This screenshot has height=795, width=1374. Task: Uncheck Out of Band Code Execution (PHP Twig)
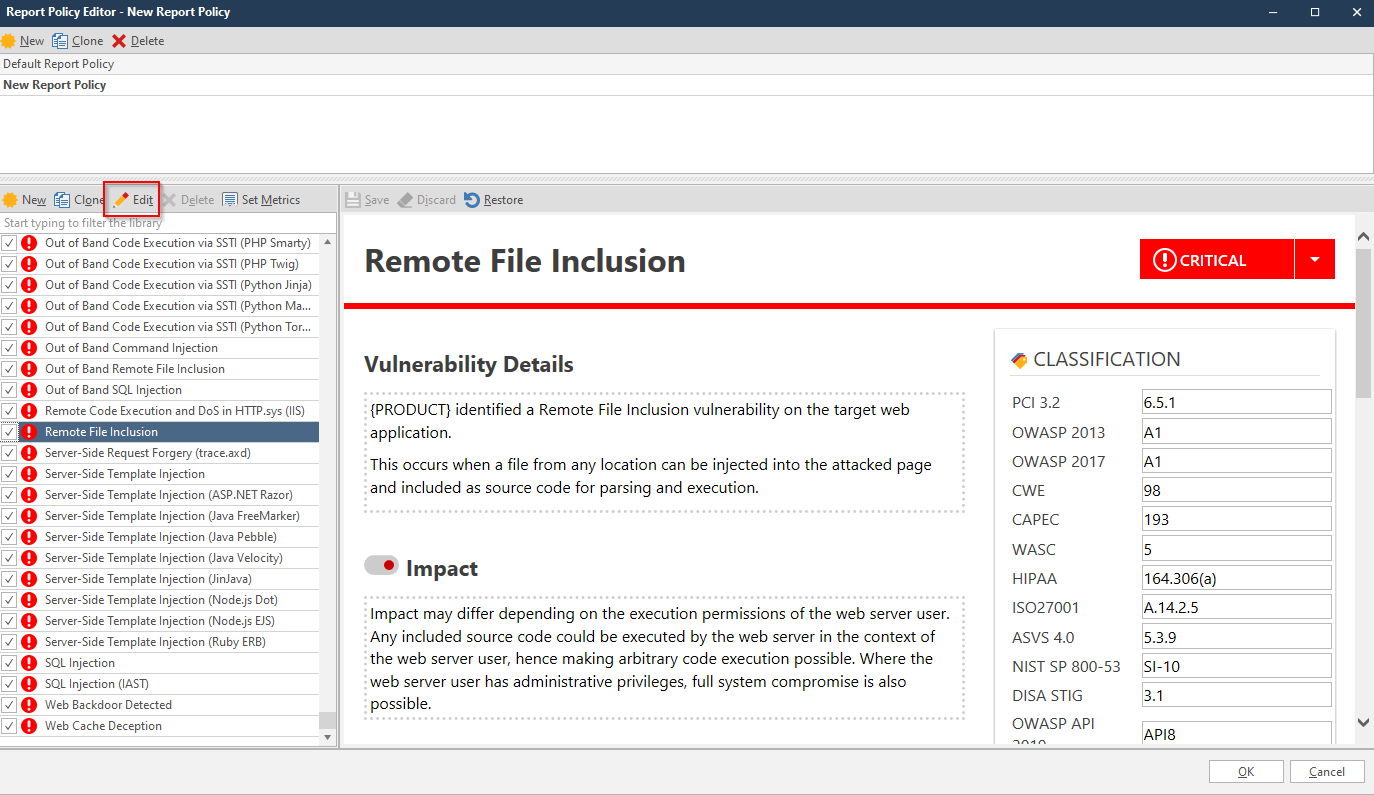[9, 264]
